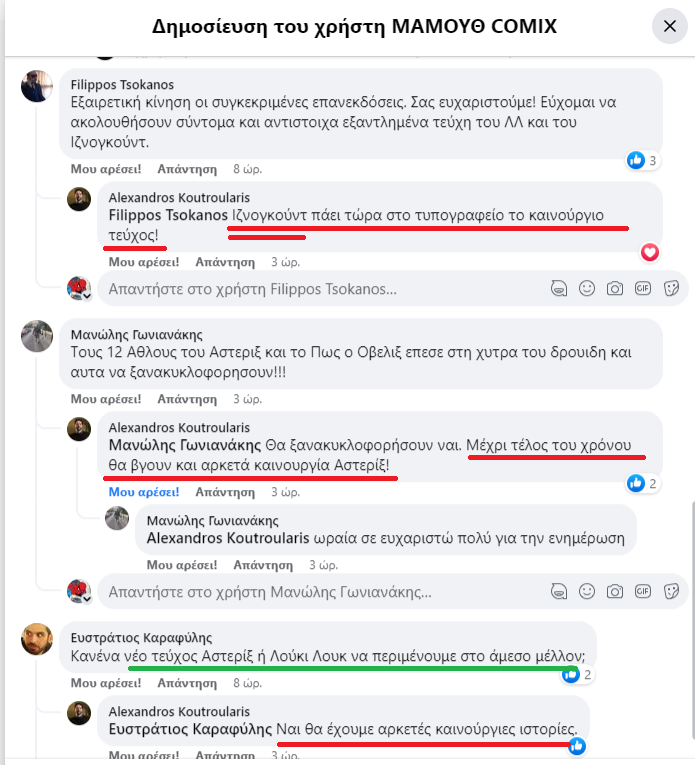The height and width of the screenshot is (765, 695).
Task: Open profile switcher next to Μανώλης reply box
Action: (87, 599)
